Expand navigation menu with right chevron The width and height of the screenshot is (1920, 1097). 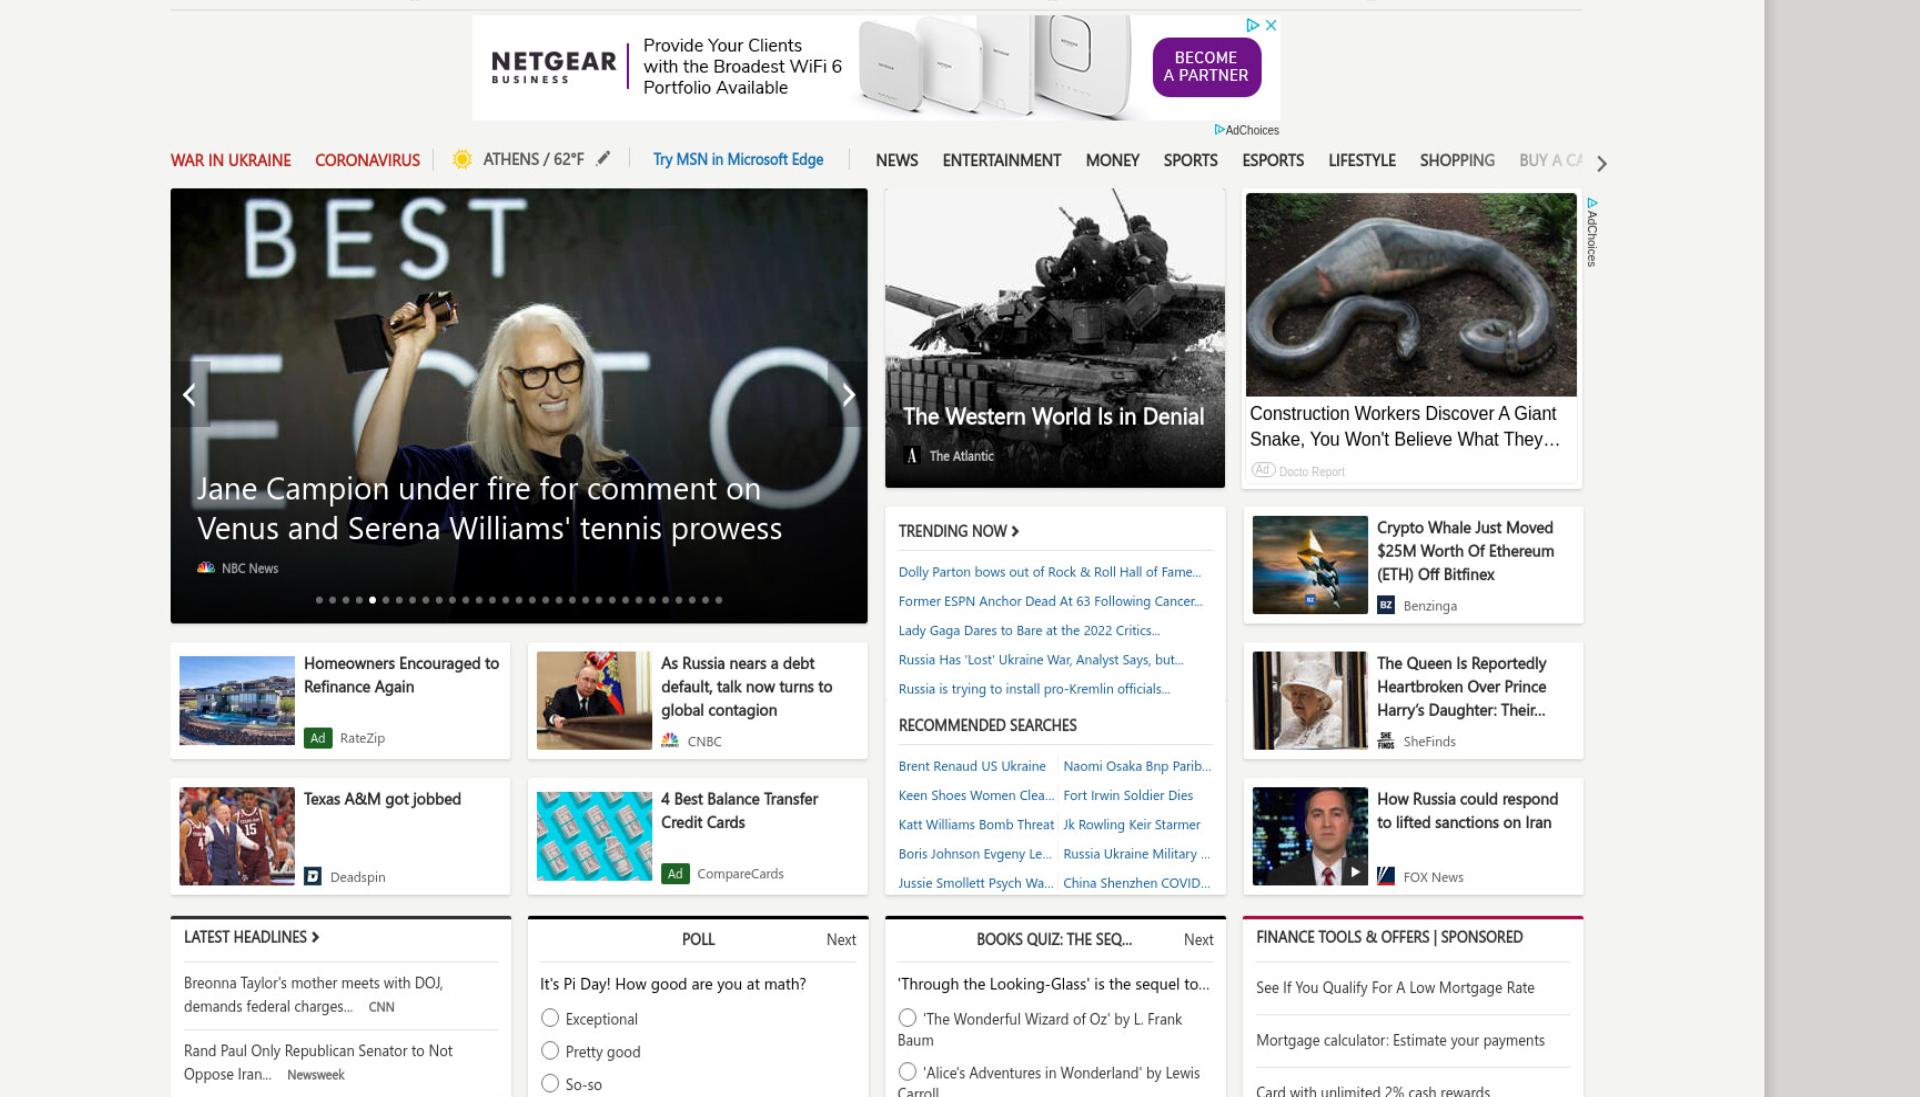point(1601,163)
